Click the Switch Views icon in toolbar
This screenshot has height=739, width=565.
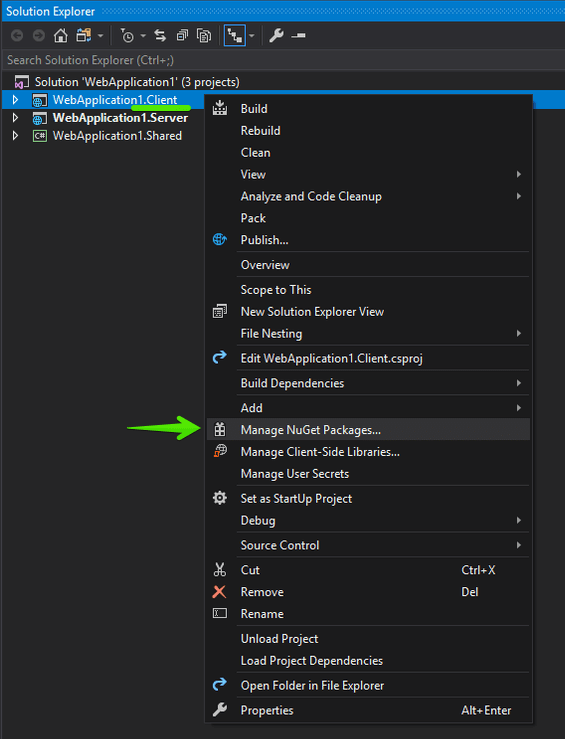point(84,36)
